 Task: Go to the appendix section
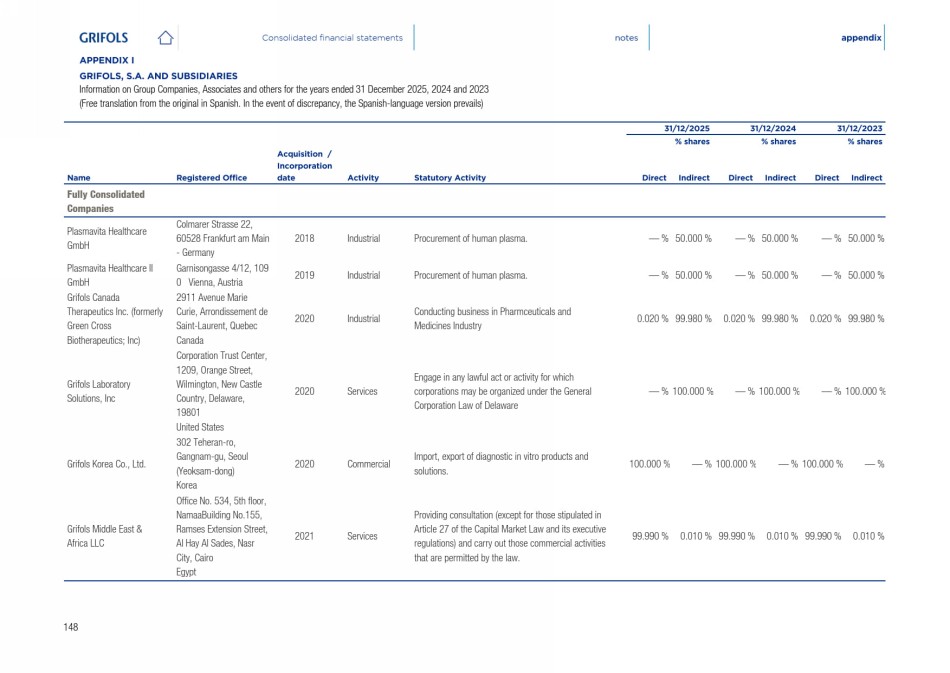point(861,38)
